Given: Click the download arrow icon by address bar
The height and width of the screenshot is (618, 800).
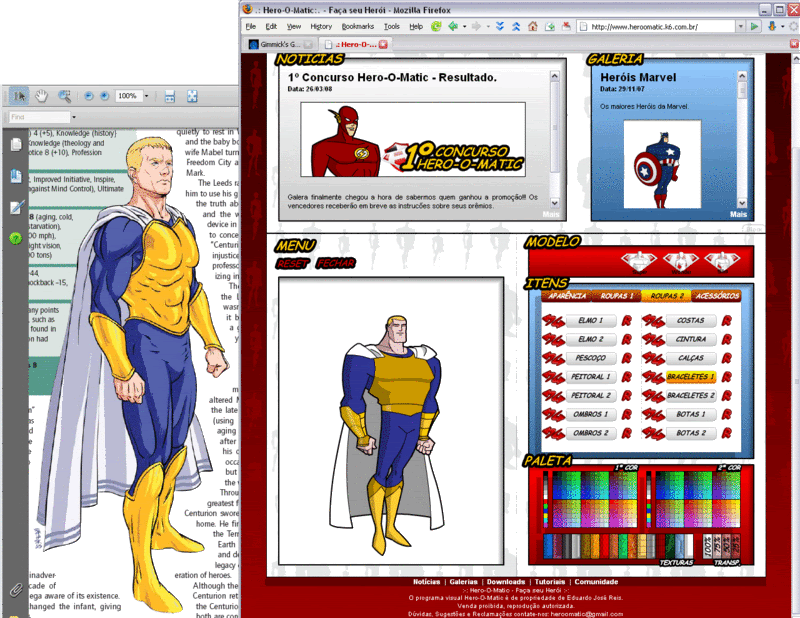Looking at the screenshot, I should [771, 27].
